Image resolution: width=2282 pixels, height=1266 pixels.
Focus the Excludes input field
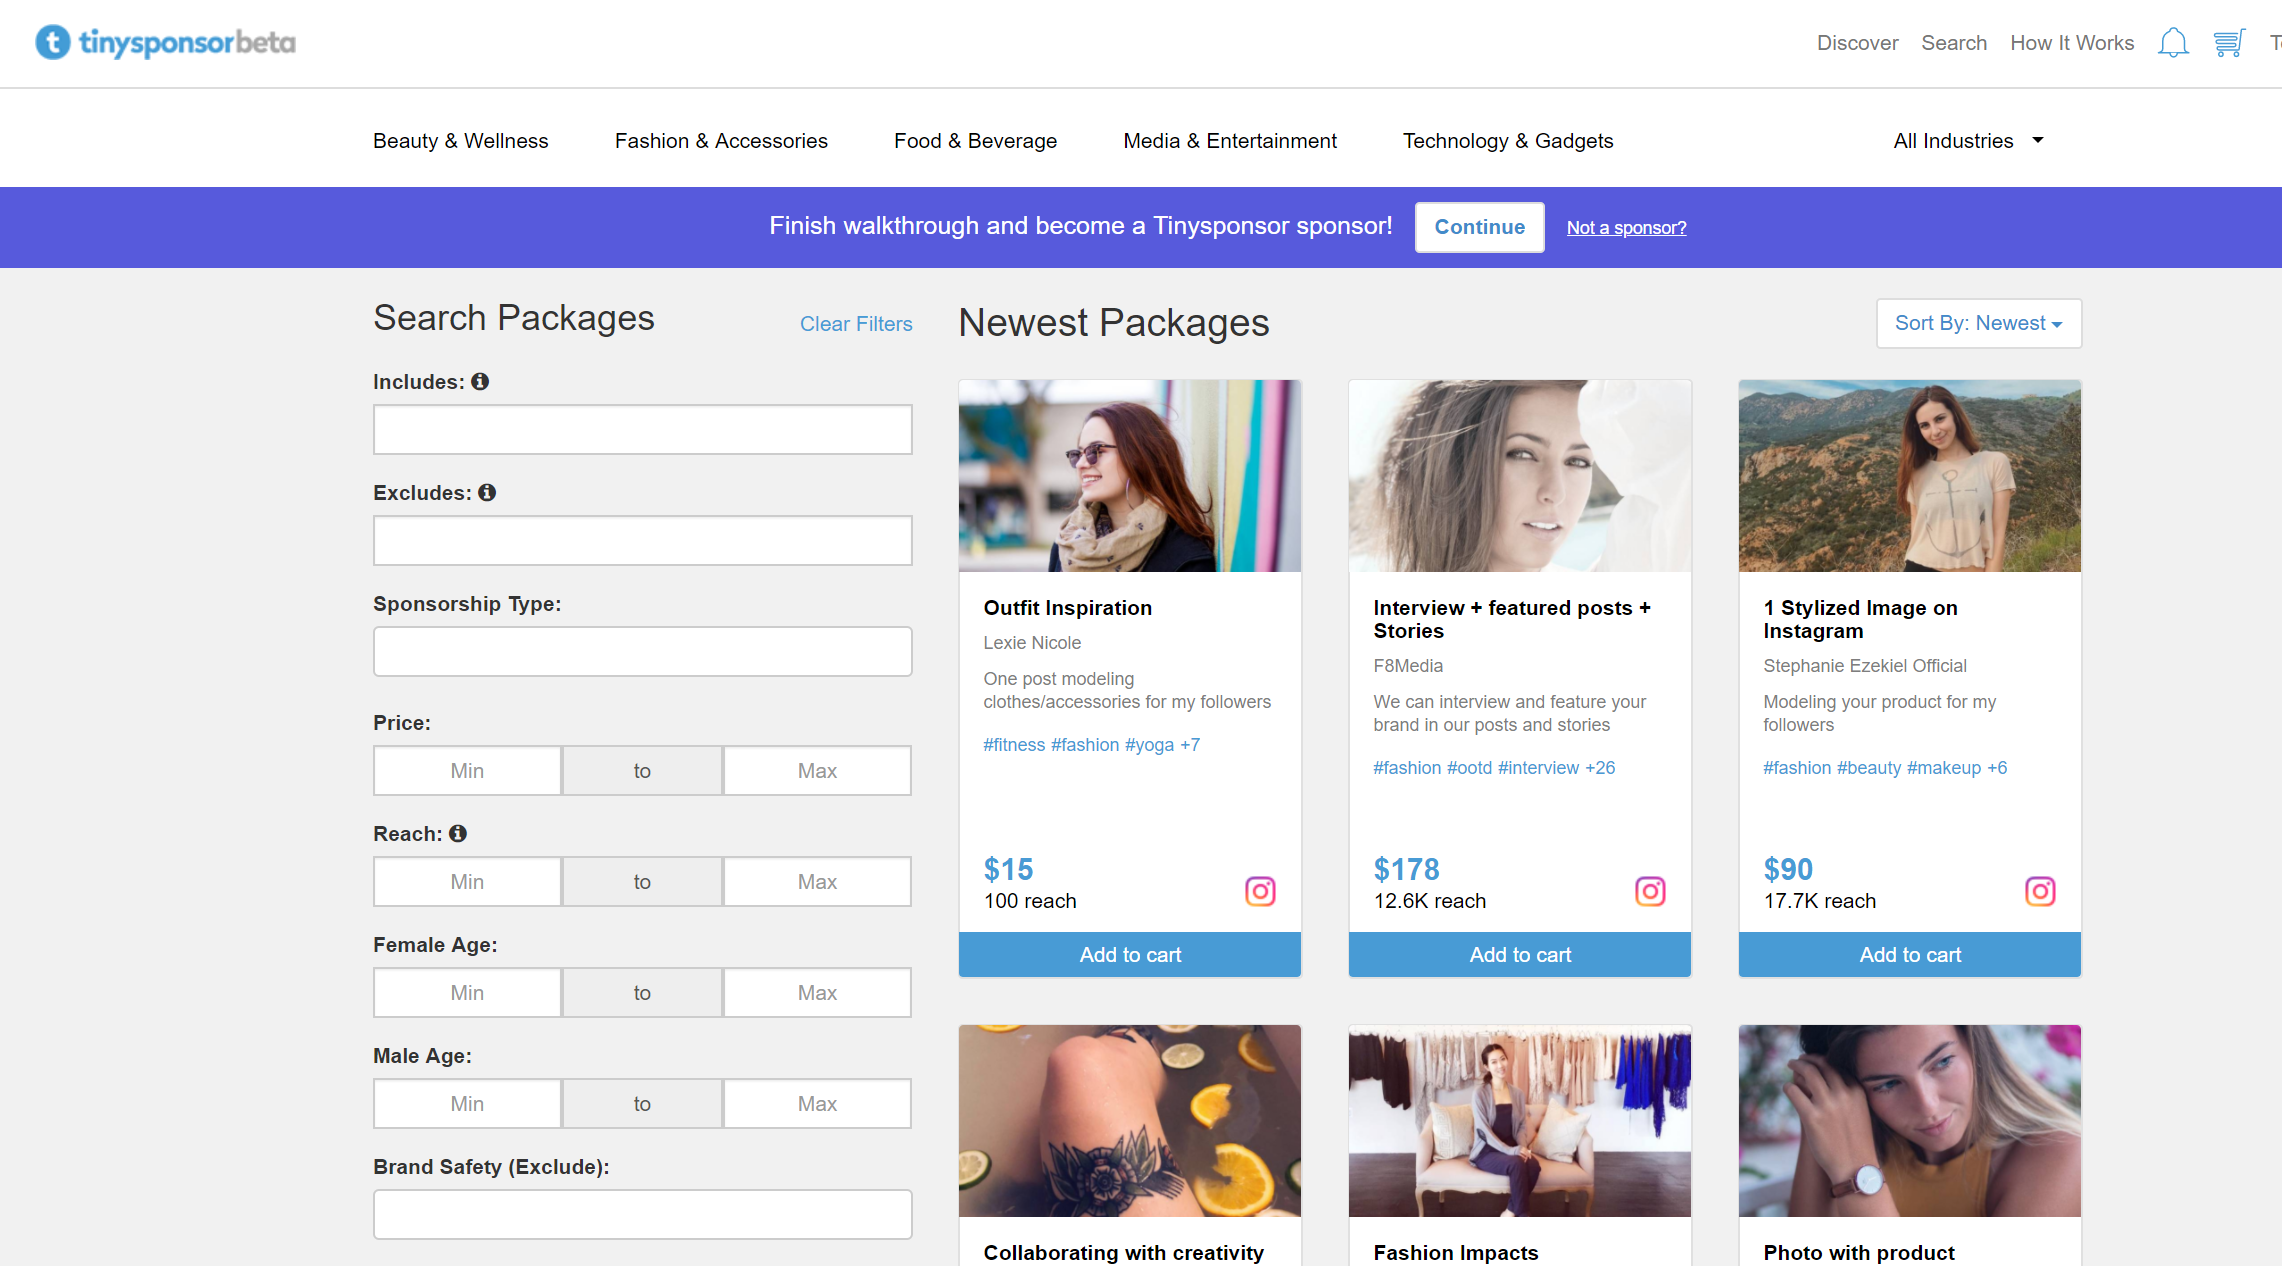pyautogui.click(x=642, y=540)
